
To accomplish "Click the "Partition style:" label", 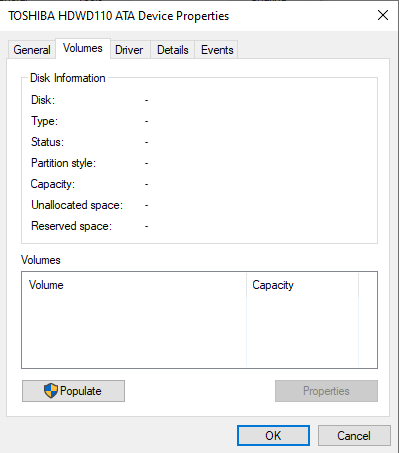I will (x=63, y=163).
